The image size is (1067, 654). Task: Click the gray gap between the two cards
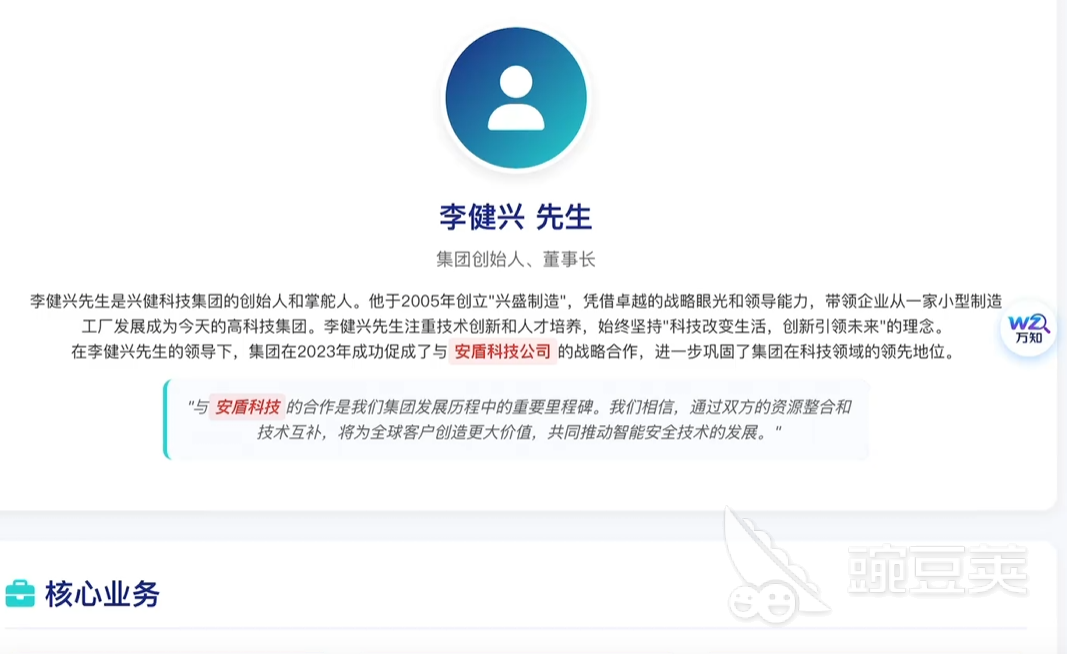(517, 525)
